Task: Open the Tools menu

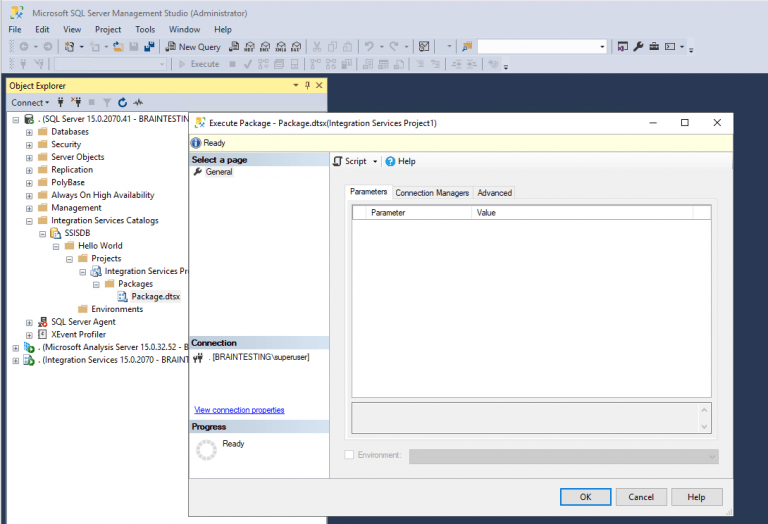Action: [145, 29]
